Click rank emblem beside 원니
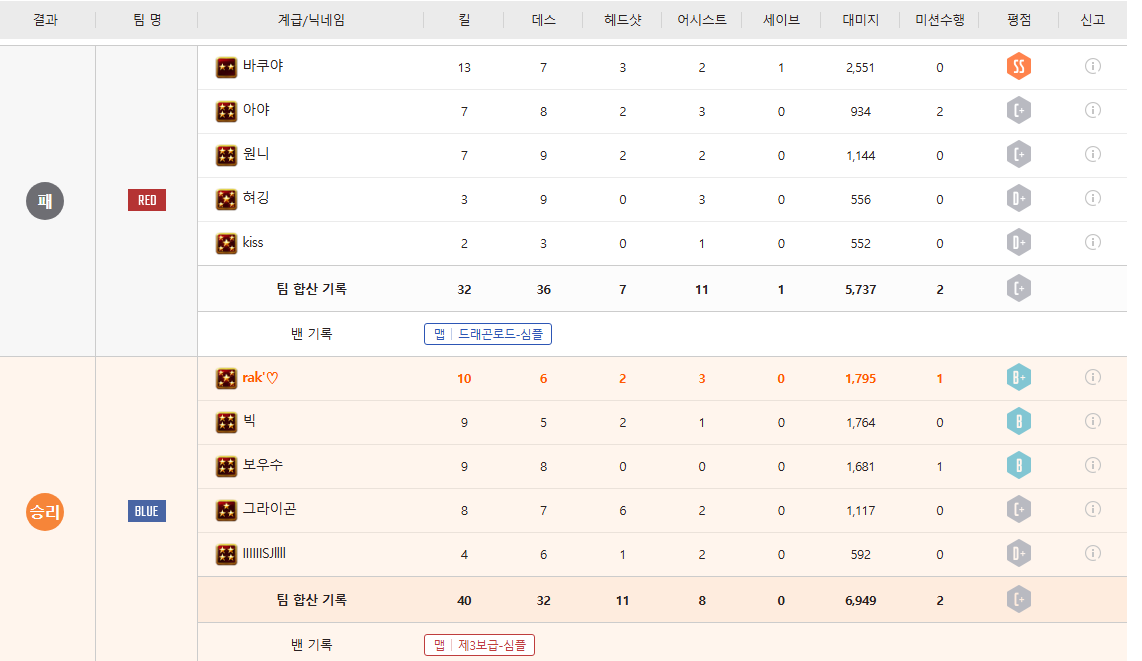This screenshot has height=661, width=1142. tap(227, 155)
